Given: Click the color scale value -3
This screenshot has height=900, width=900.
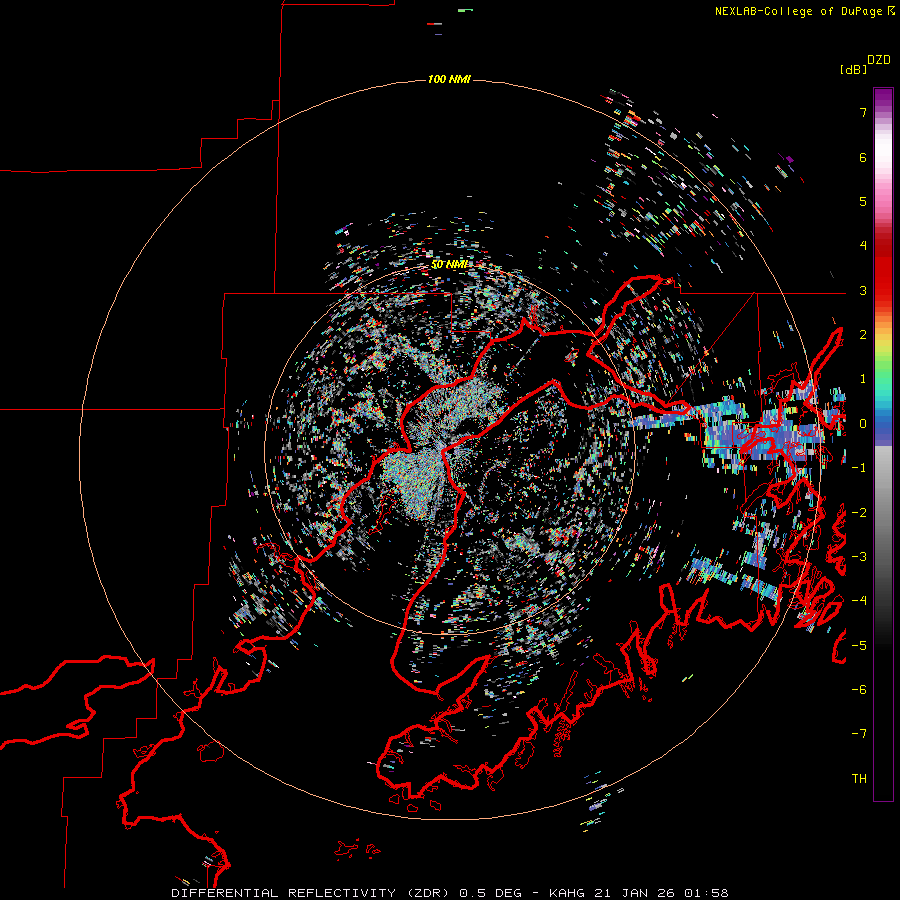Looking at the screenshot, I should tap(859, 557).
